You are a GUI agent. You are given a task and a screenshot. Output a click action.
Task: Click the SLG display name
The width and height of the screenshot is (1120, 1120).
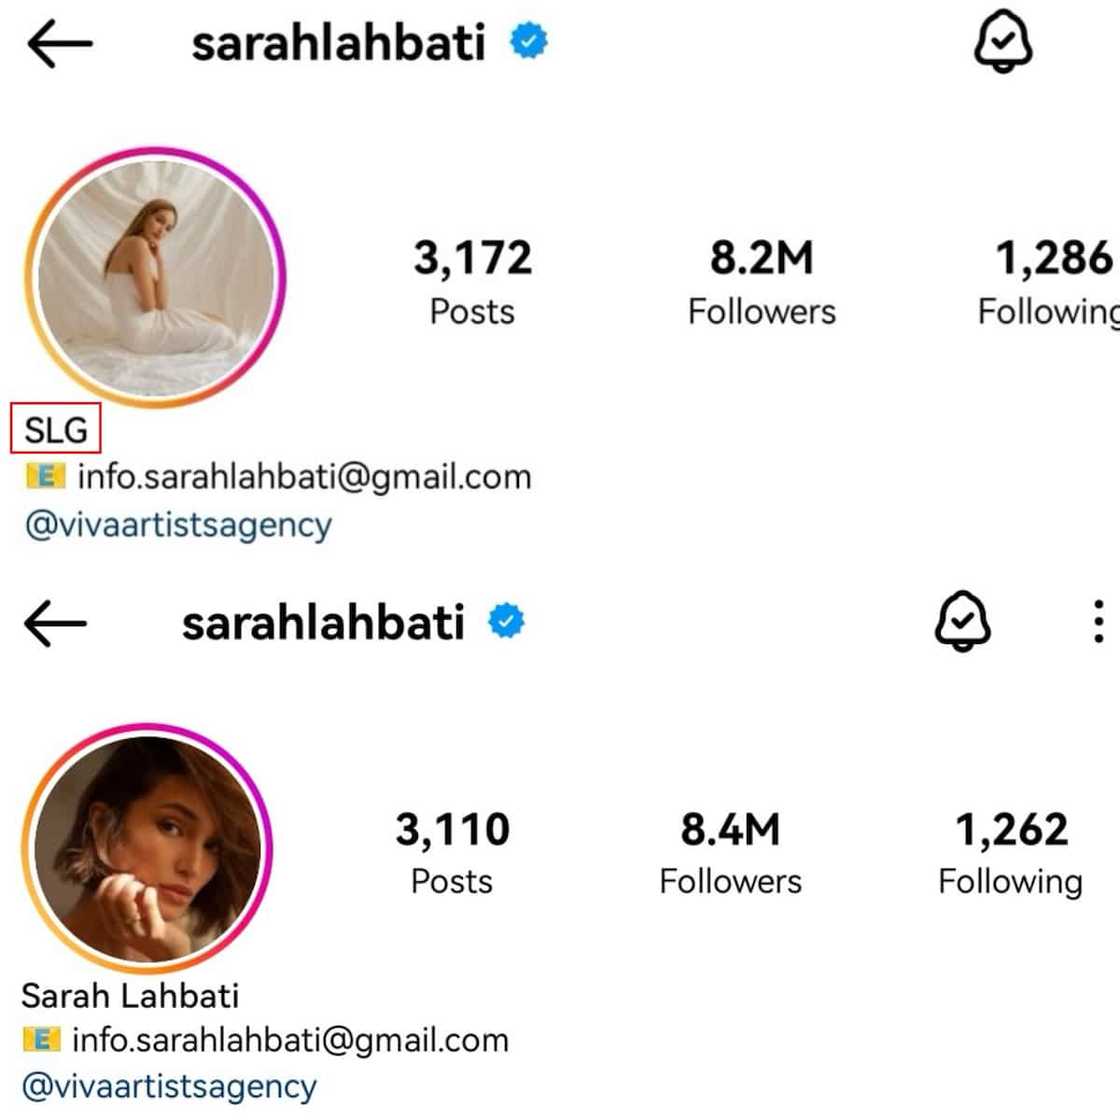(56, 429)
